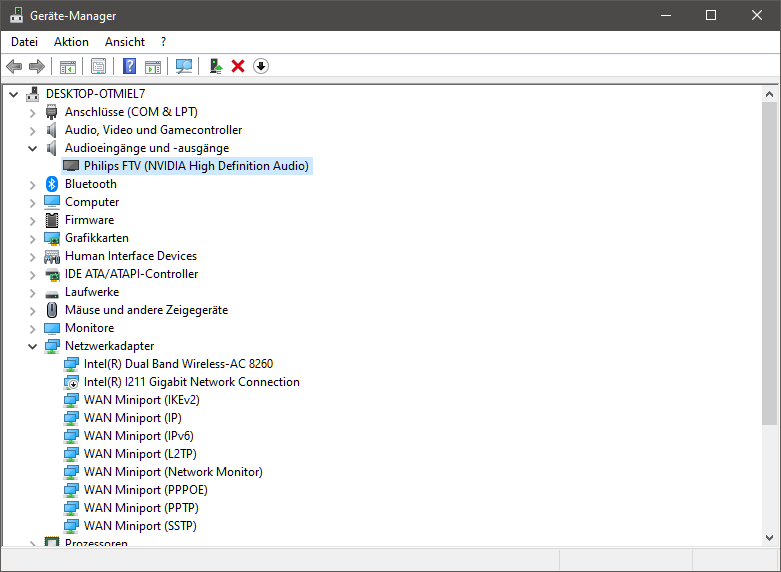Toggle the action pane toolbar icon
Viewport: 781px width, 572px height.
(153, 66)
